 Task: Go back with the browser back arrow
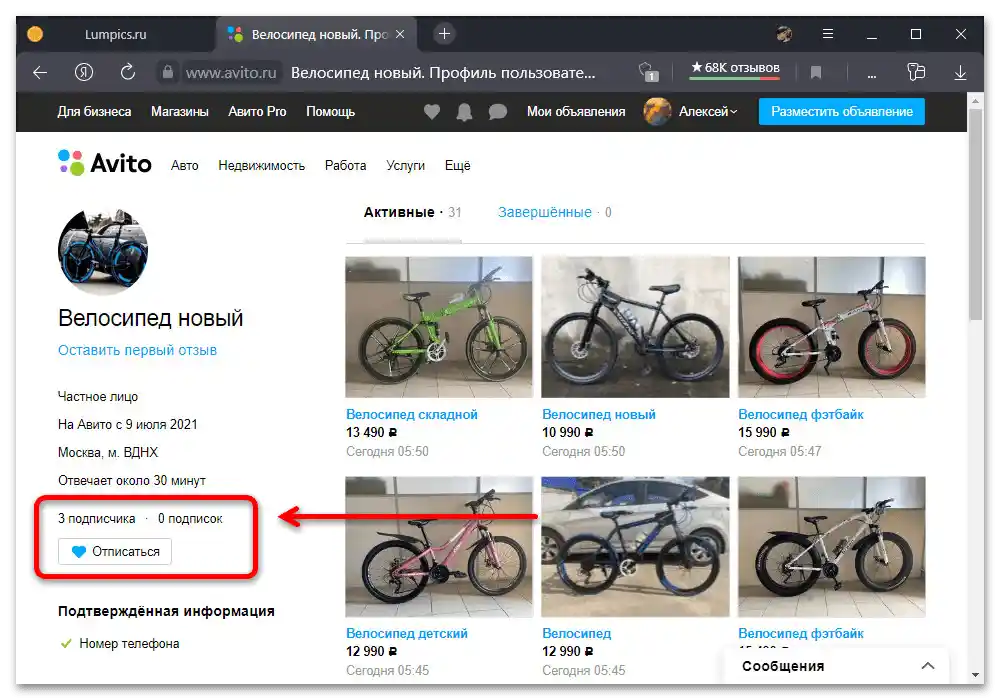40,73
